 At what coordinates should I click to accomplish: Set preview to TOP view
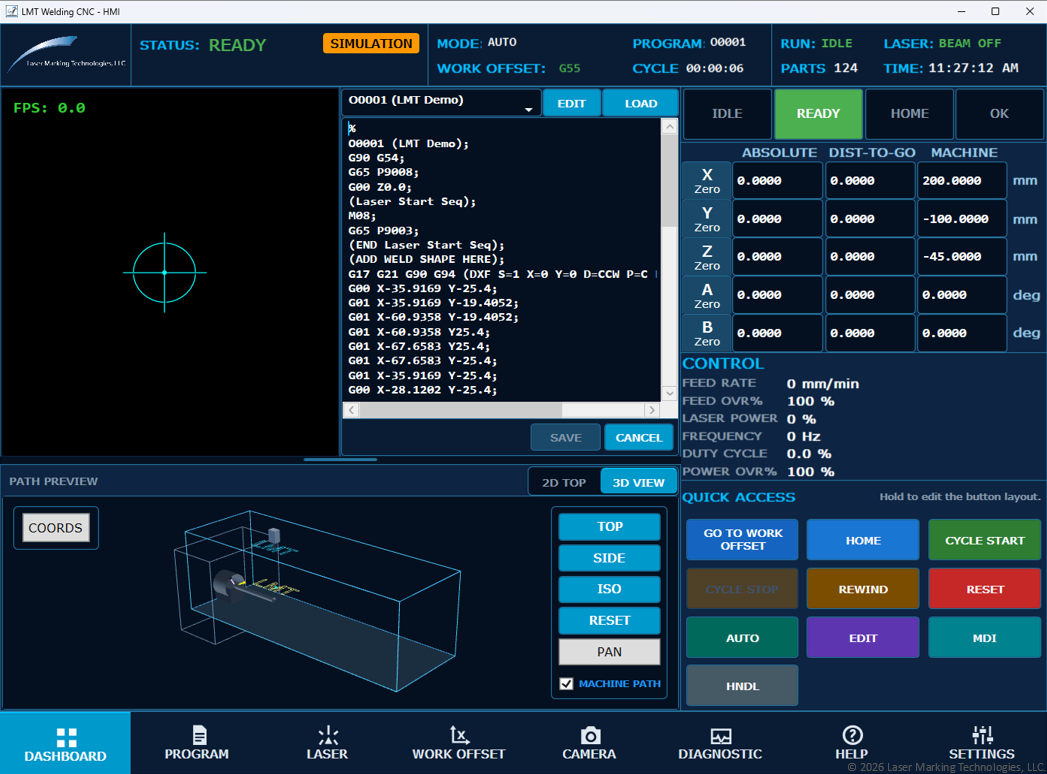(609, 526)
